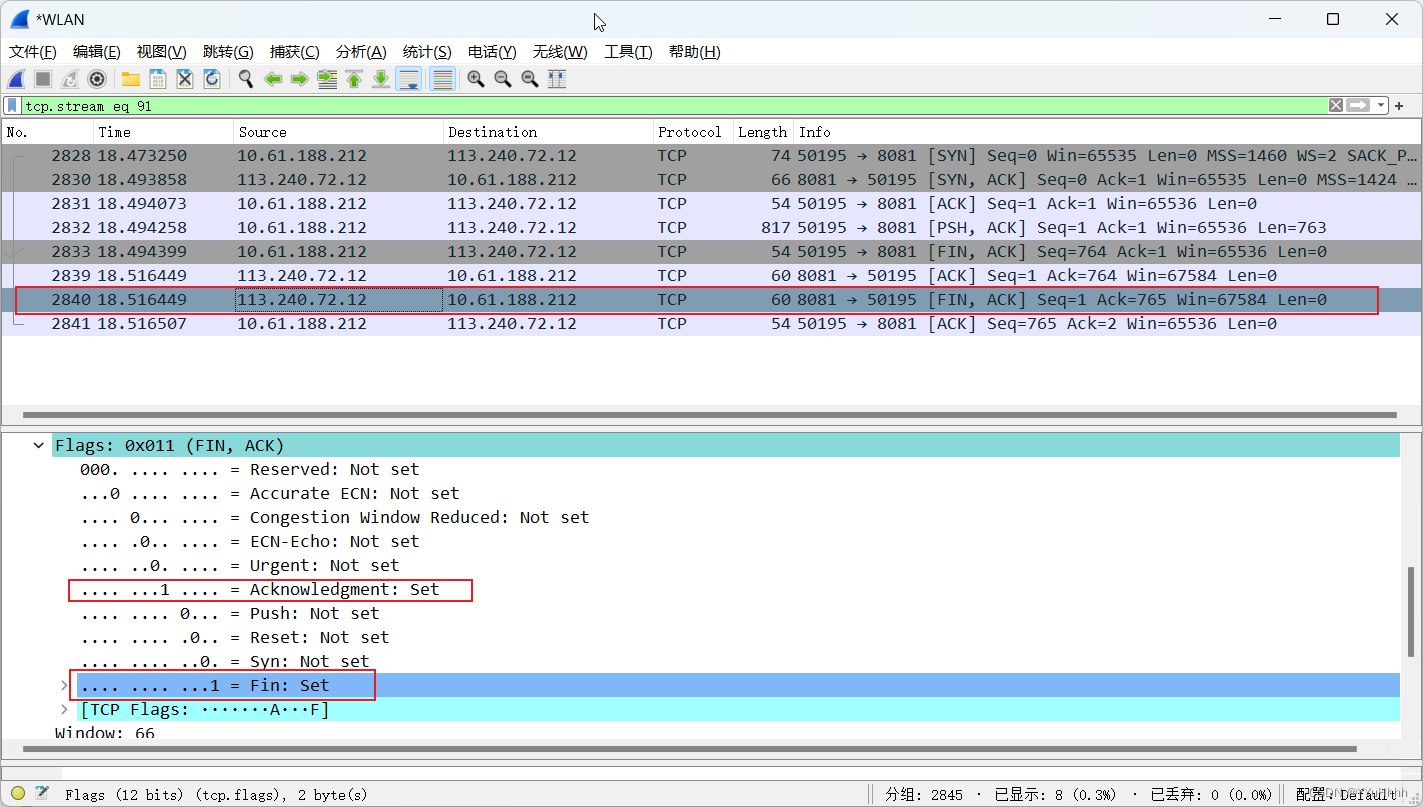Select the Acknowledgment: Set line
Image resolution: width=1423 pixels, height=807 pixels.
pyautogui.click(x=260, y=590)
